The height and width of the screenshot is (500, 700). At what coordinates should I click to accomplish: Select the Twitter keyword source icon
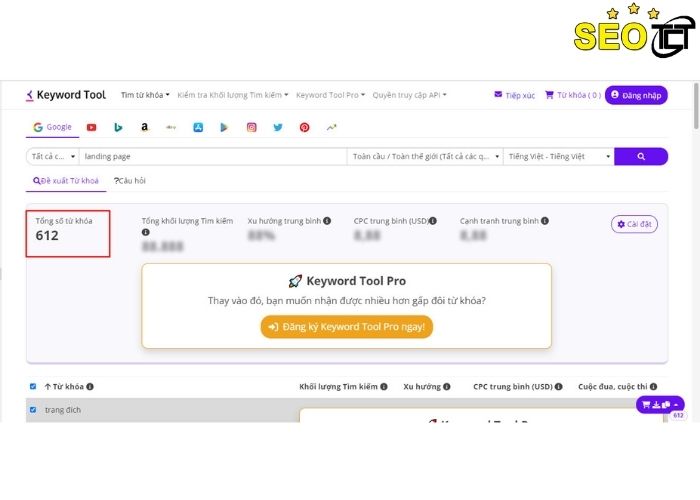tap(278, 127)
